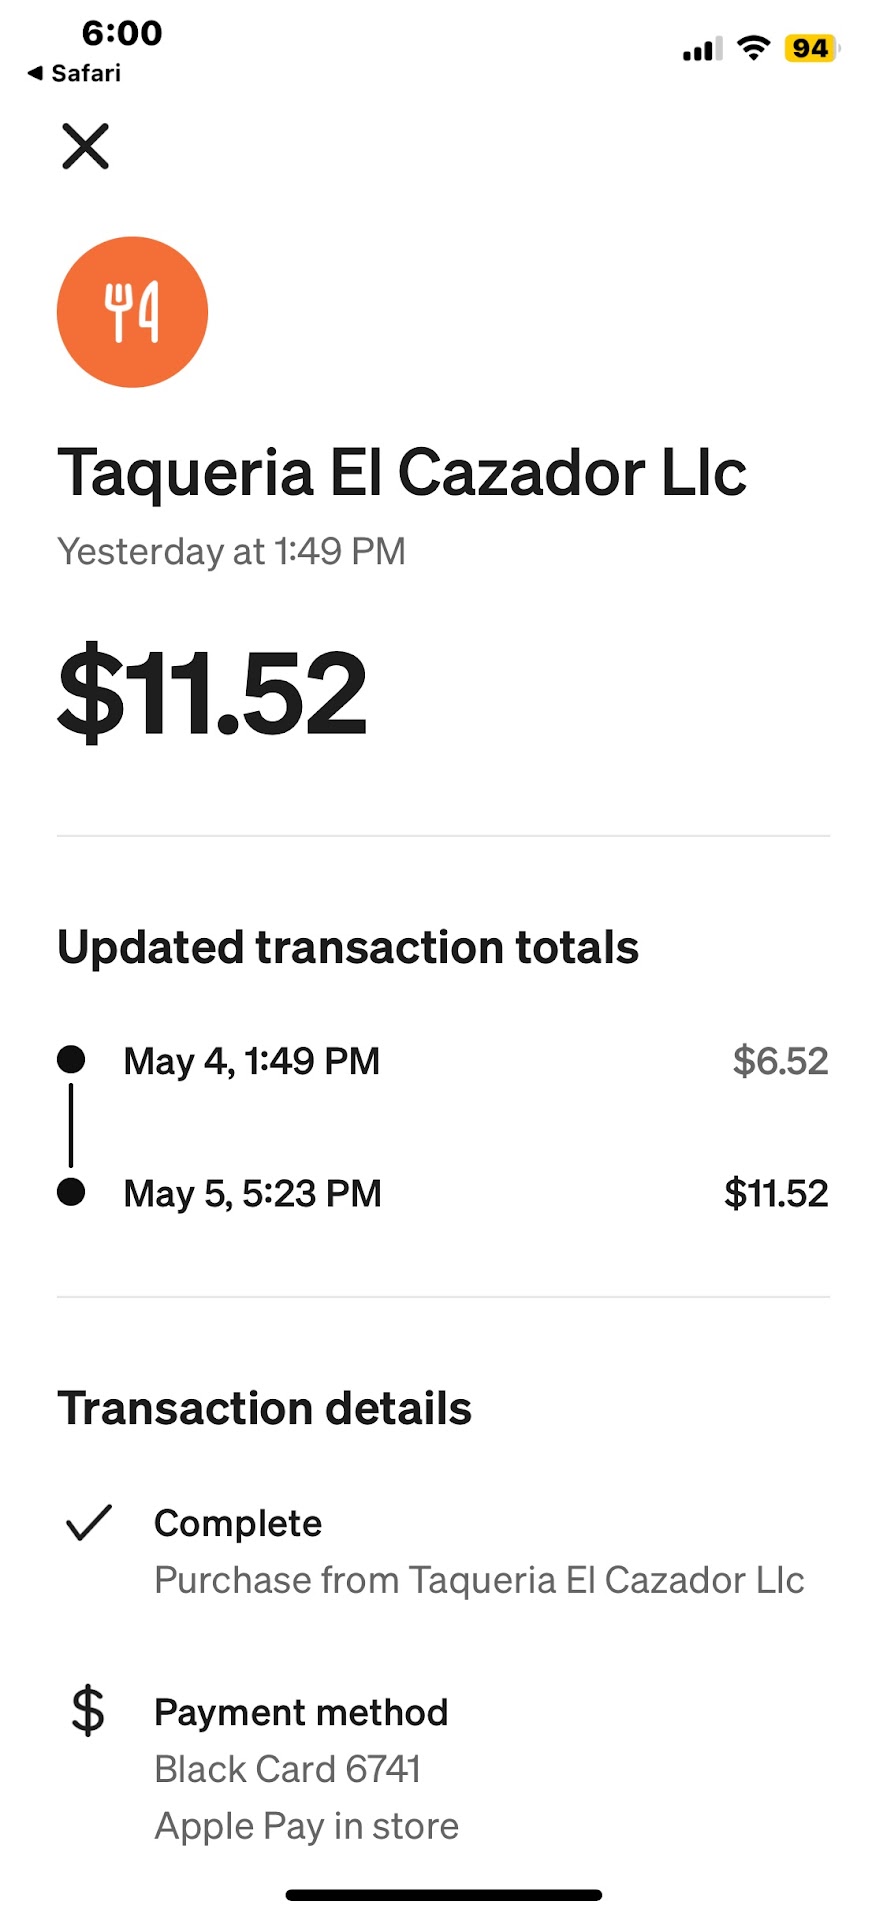Close the transaction detail screen
This screenshot has width=887, height=1920.
click(x=85, y=146)
